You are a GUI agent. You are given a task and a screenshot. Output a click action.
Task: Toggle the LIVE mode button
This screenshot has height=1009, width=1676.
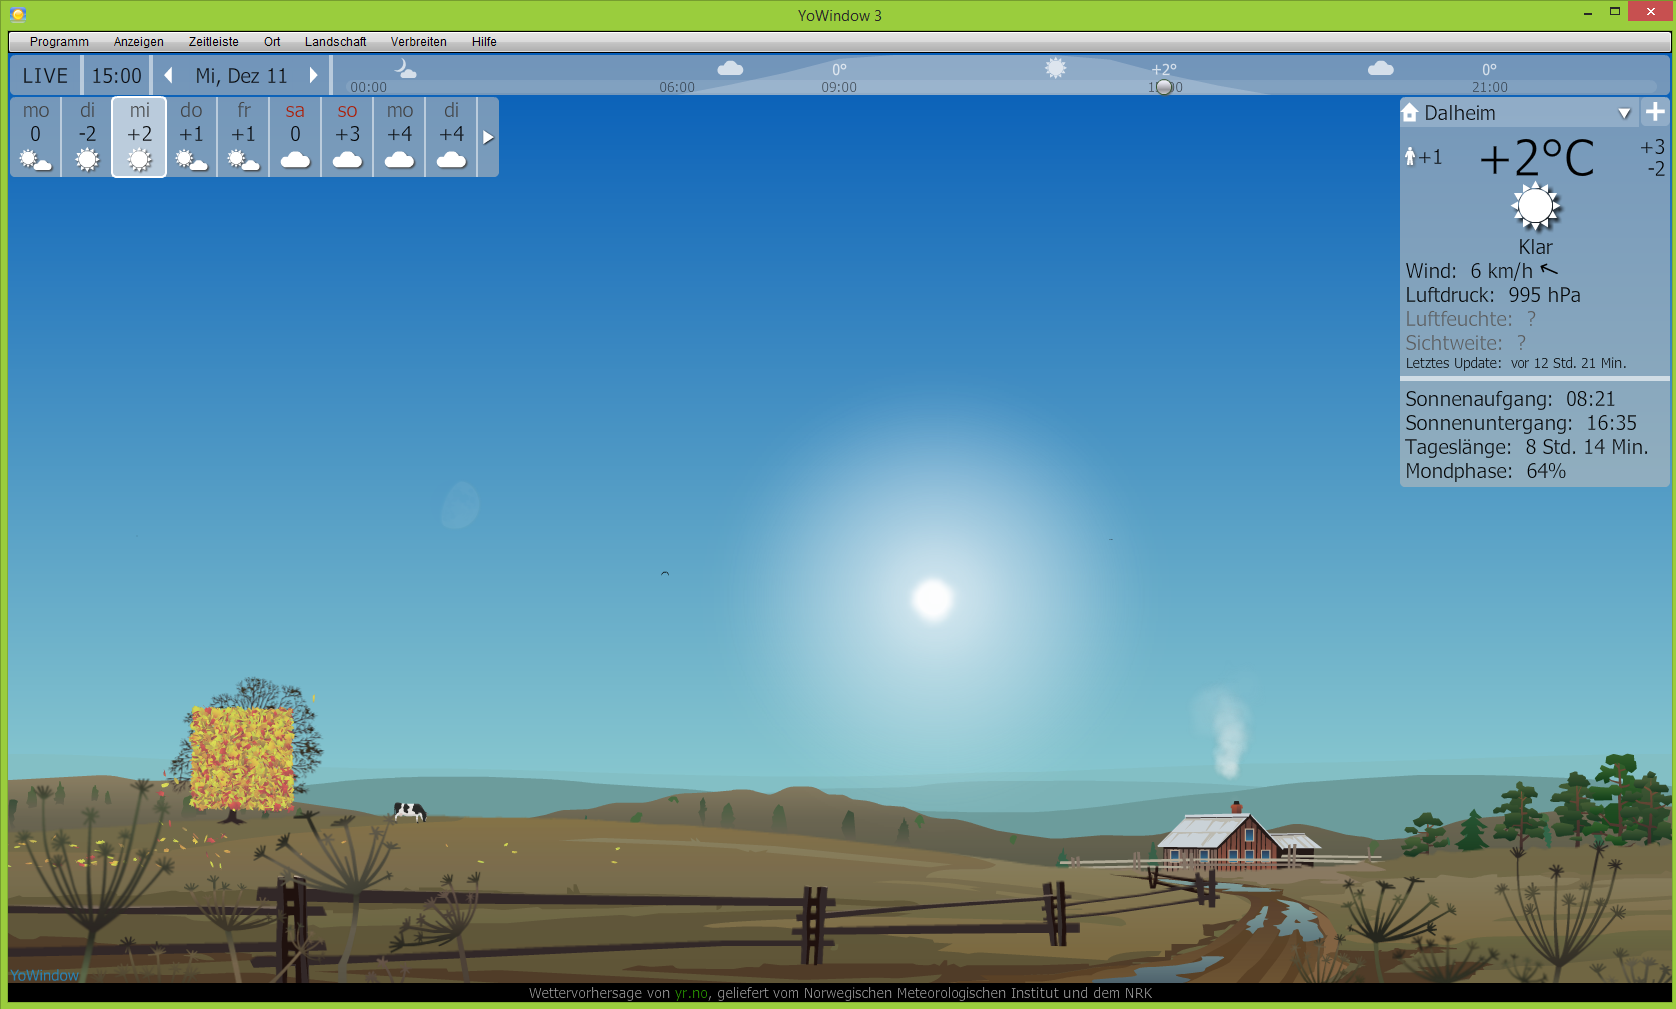[45, 76]
